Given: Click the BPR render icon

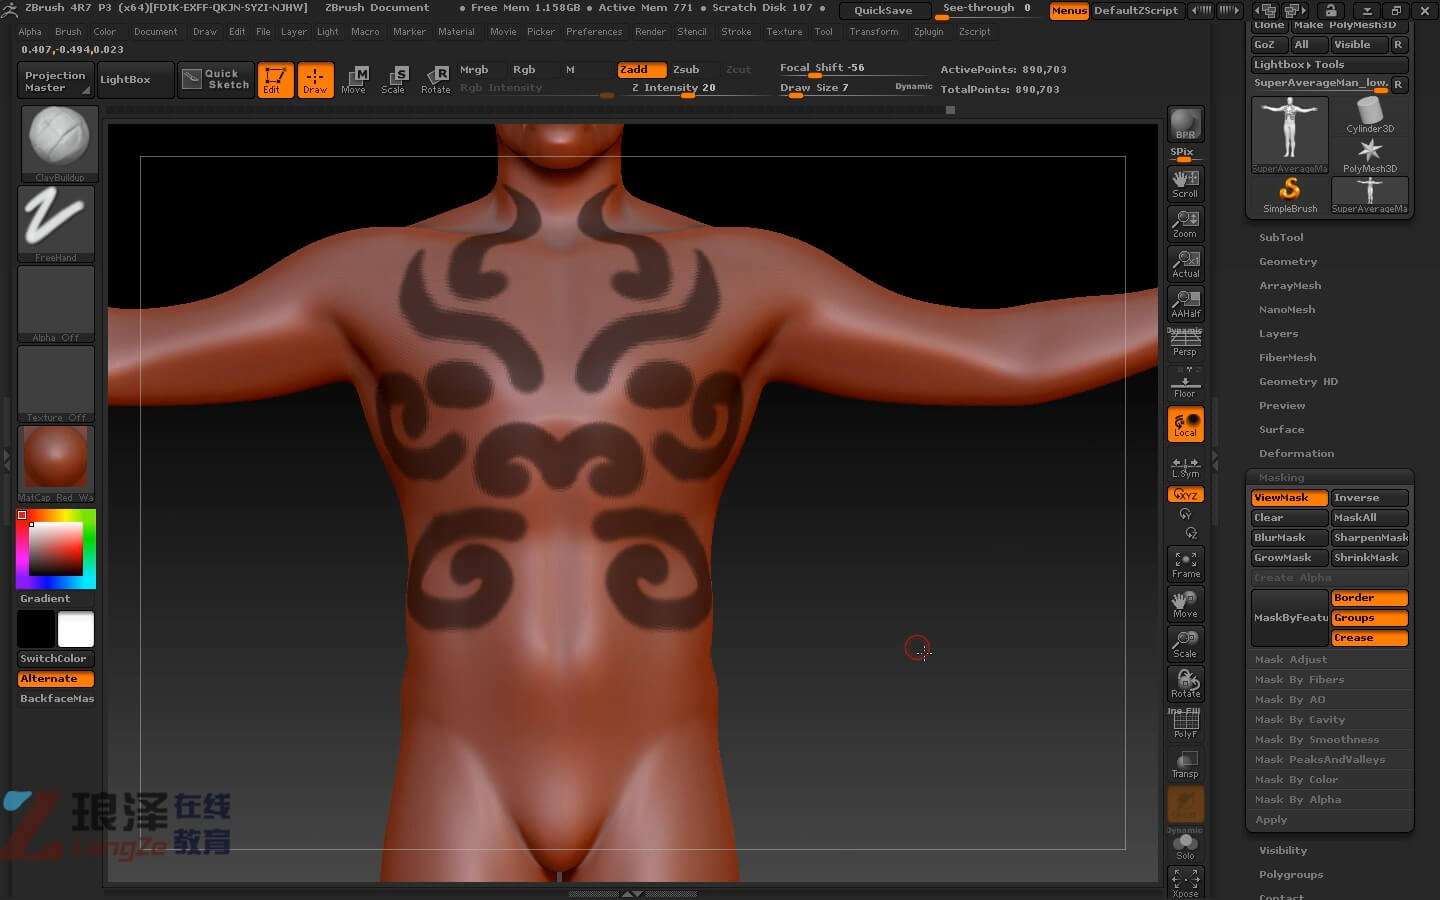Looking at the screenshot, I should (1185, 124).
